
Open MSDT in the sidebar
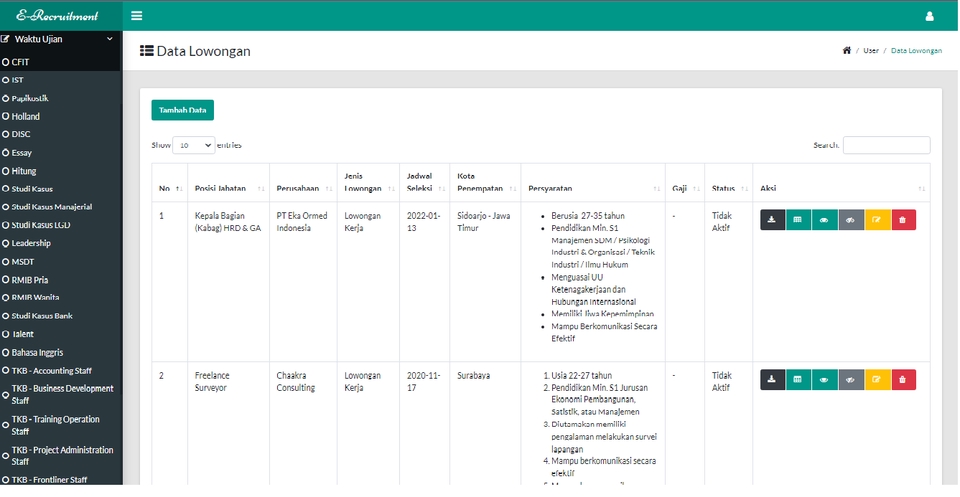coord(61,262)
